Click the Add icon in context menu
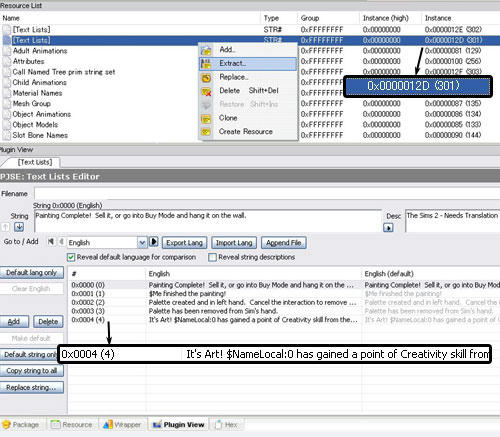 point(206,50)
